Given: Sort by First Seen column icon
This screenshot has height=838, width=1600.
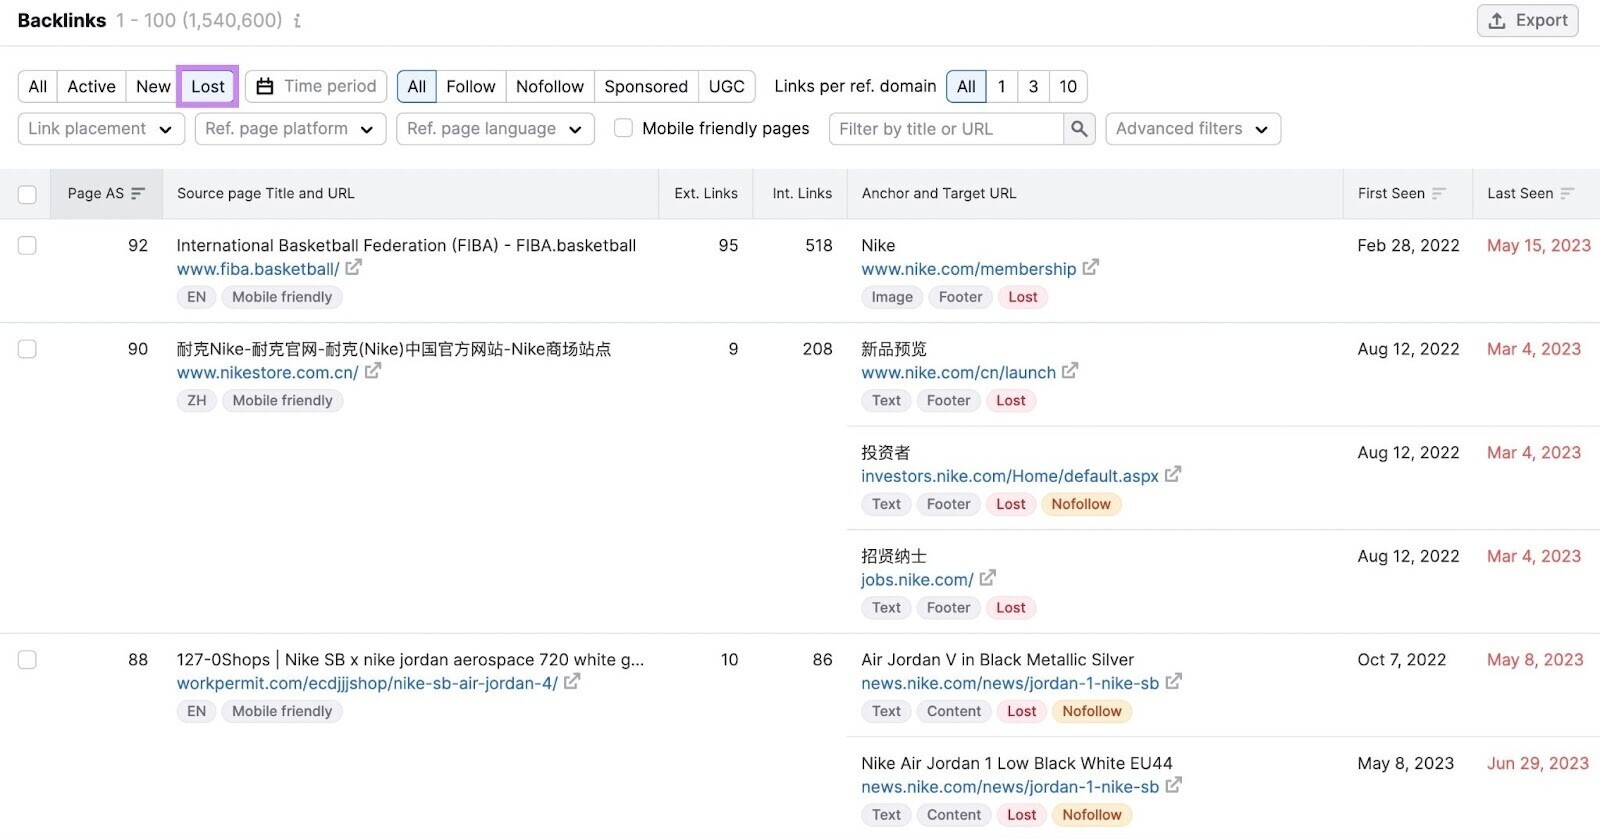Looking at the screenshot, I should (x=1439, y=194).
